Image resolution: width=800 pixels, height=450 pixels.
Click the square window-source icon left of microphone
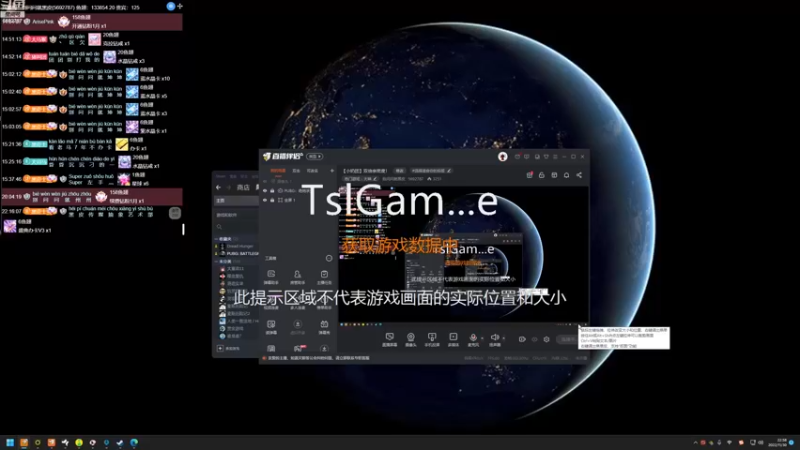click(453, 337)
